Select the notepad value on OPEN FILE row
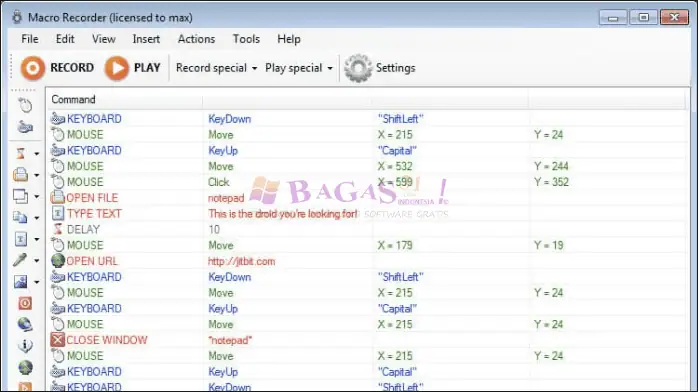The height and width of the screenshot is (392, 698). 226,198
